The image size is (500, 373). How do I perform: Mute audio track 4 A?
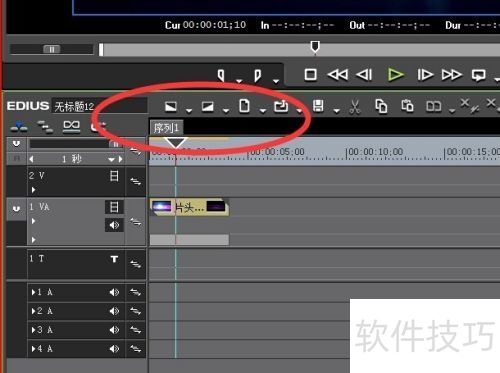(114, 349)
